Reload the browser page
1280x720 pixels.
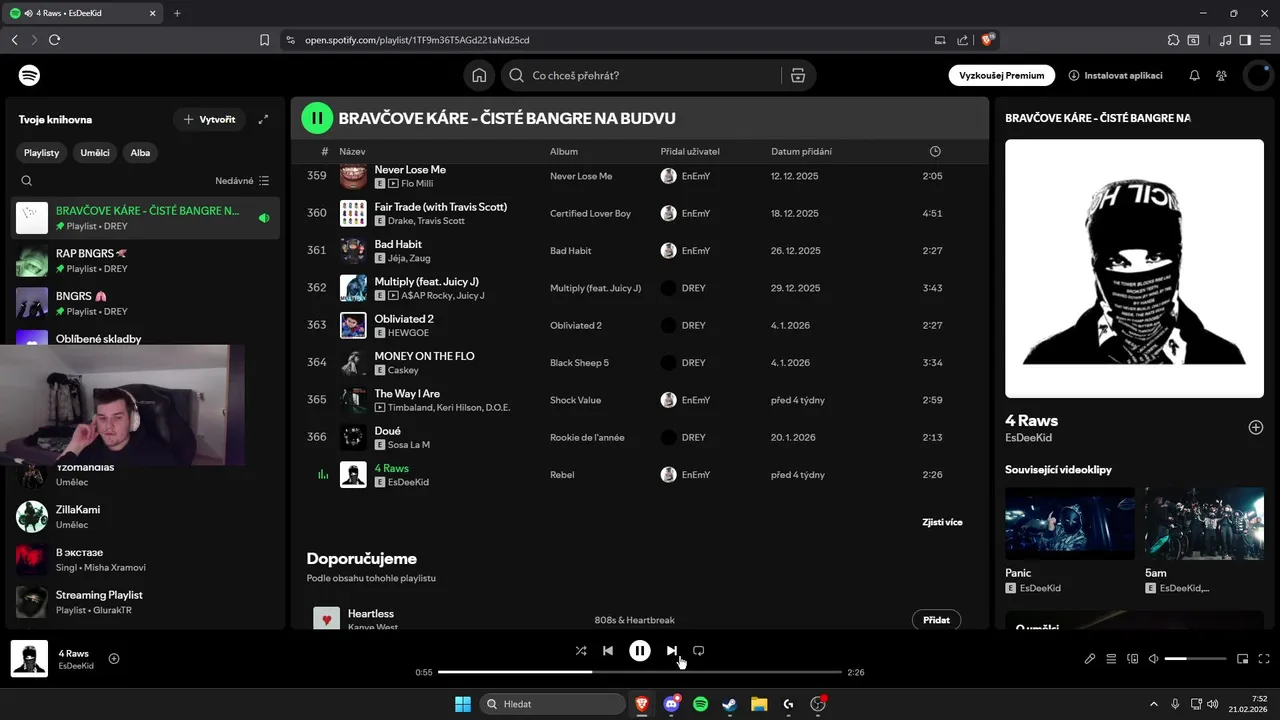pos(54,40)
